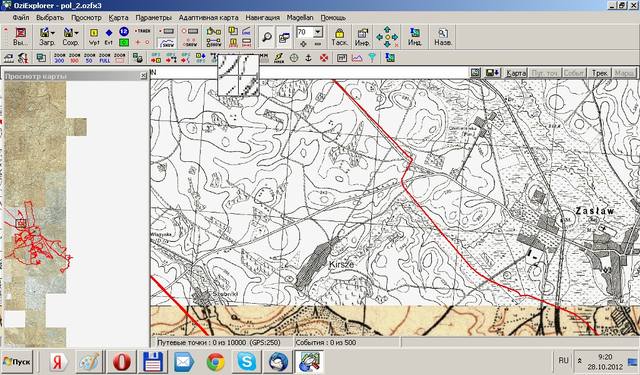640x375 pixels.
Task: Open the Адаптивная карта menu
Action: [x=208, y=18]
